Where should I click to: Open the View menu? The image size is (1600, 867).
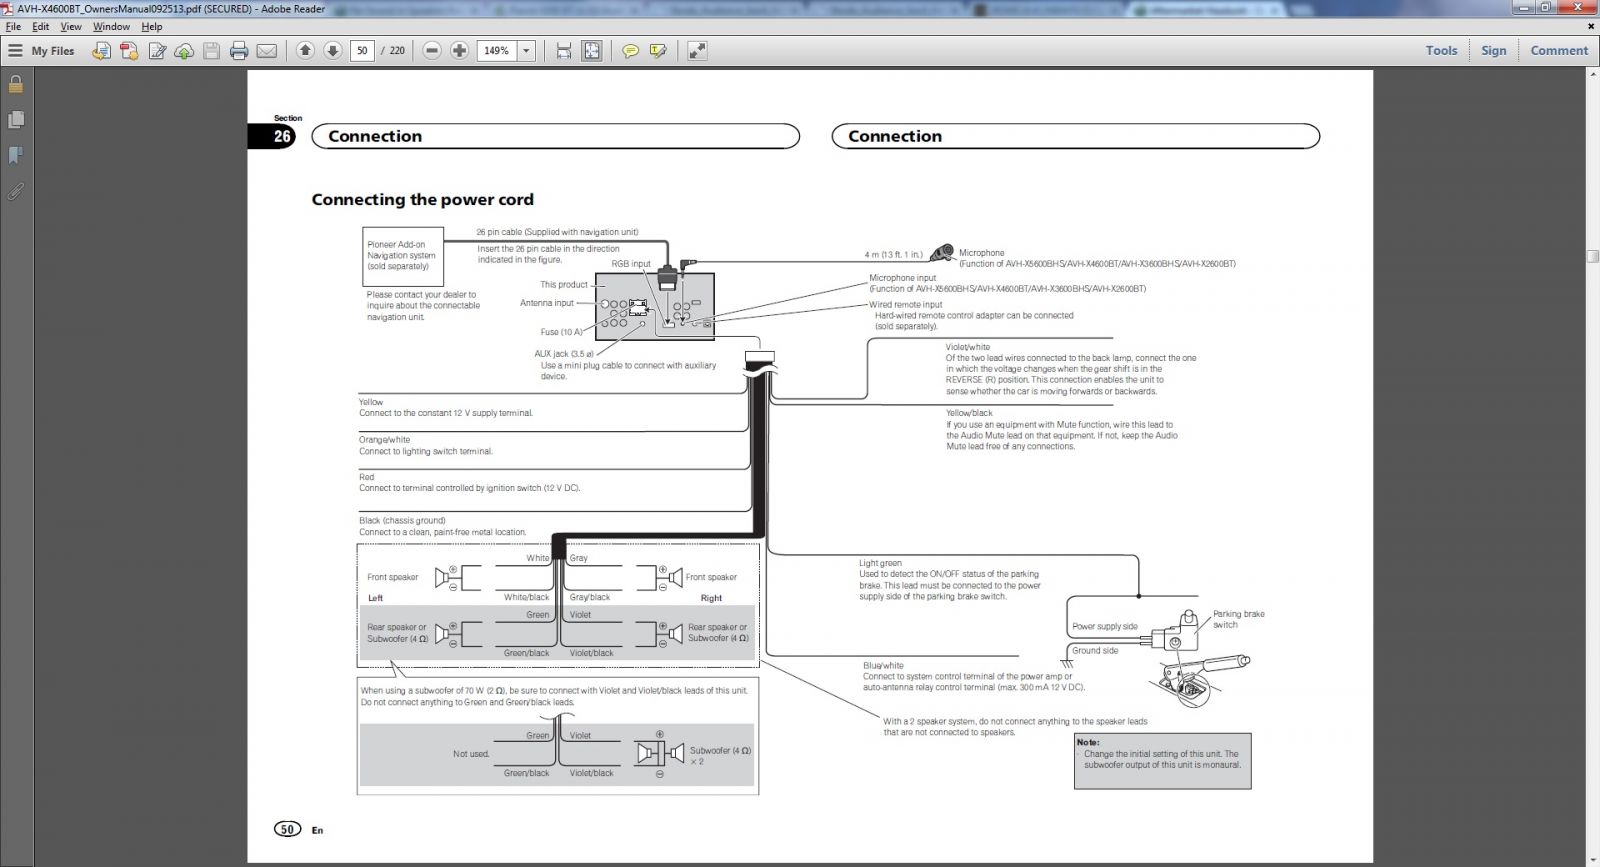71,27
